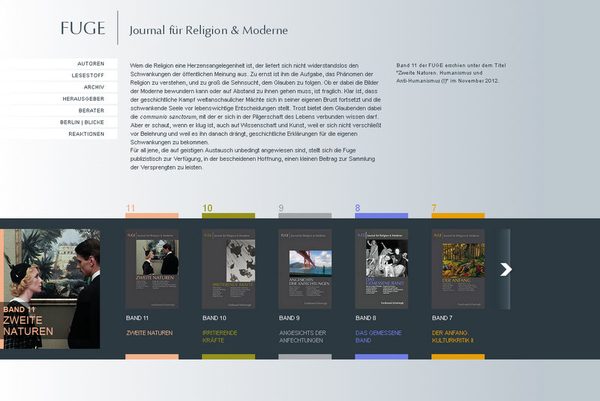Viewport: 600px width, 401px height.
Task: Click the BAND 11 label under cover
Action: 137,318
